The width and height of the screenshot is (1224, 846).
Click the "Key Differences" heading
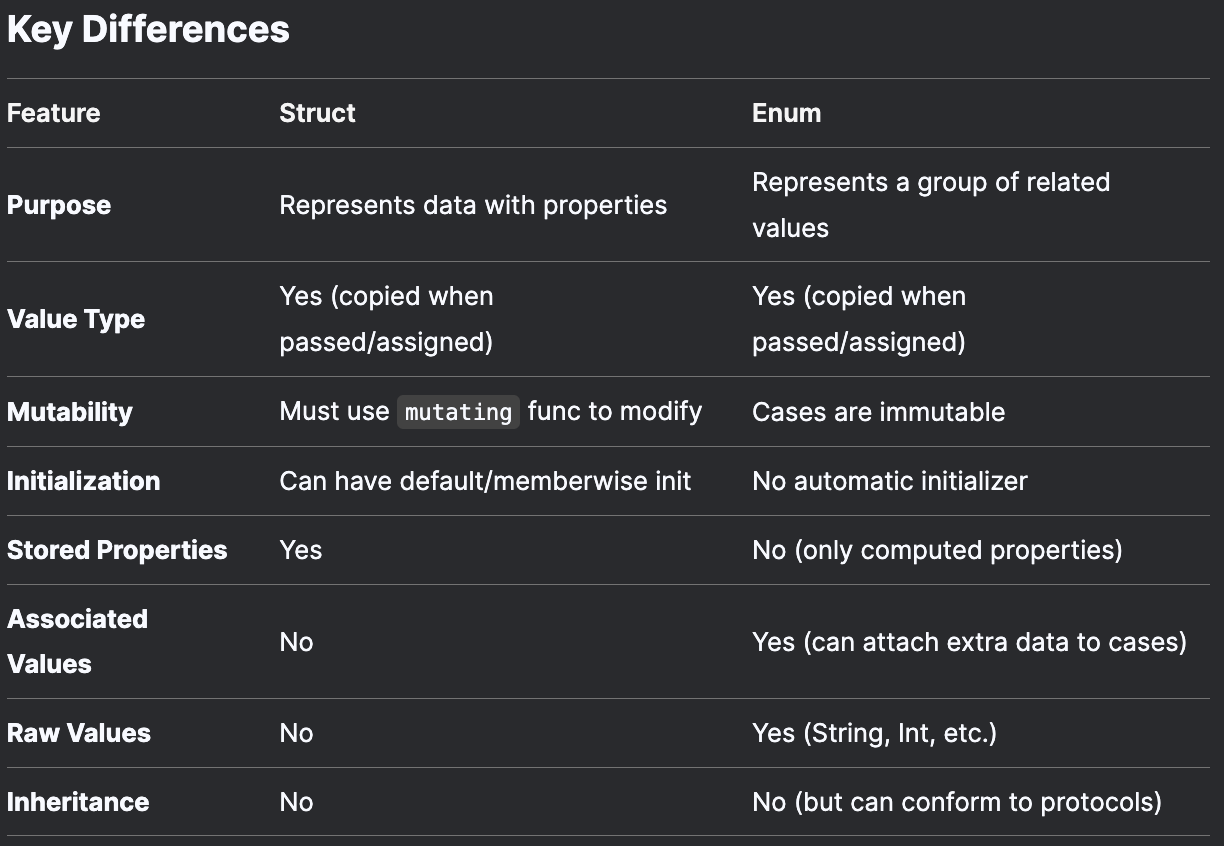pos(148,30)
